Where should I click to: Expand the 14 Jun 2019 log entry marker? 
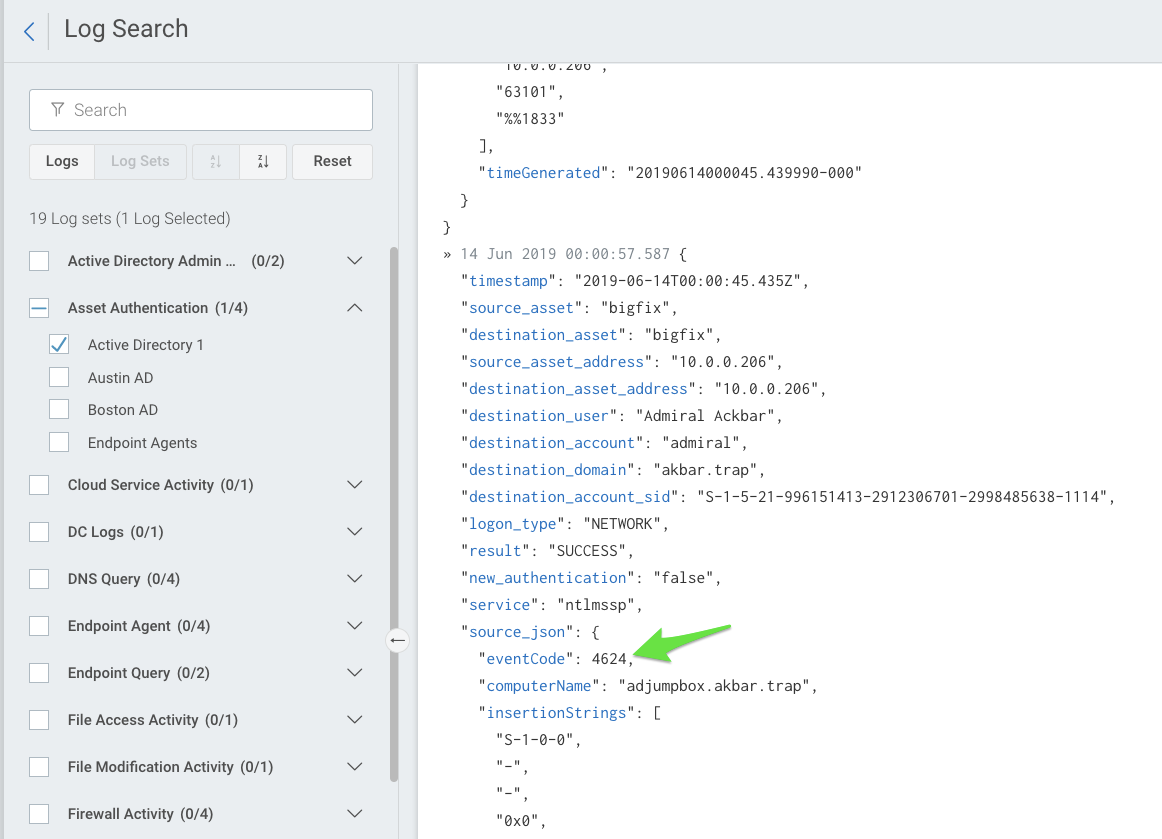(x=448, y=254)
